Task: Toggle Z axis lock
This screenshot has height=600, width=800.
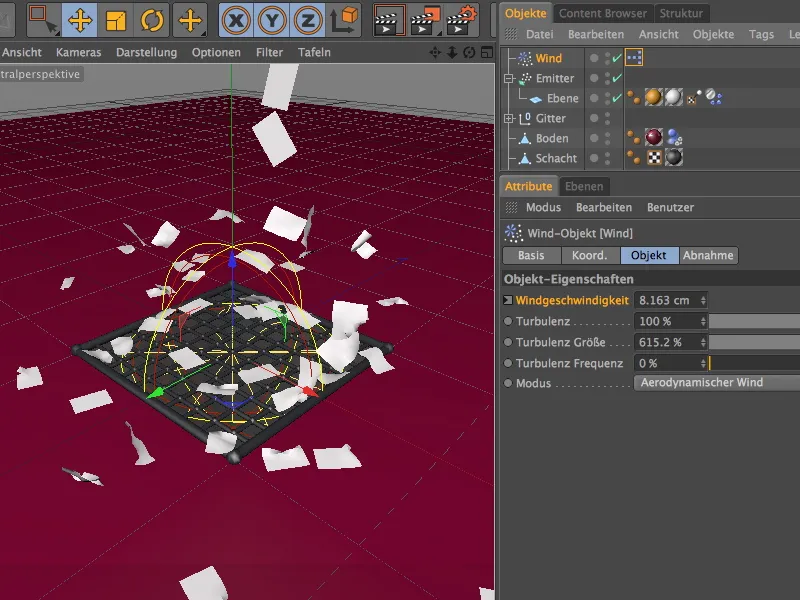Action: pos(308,20)
